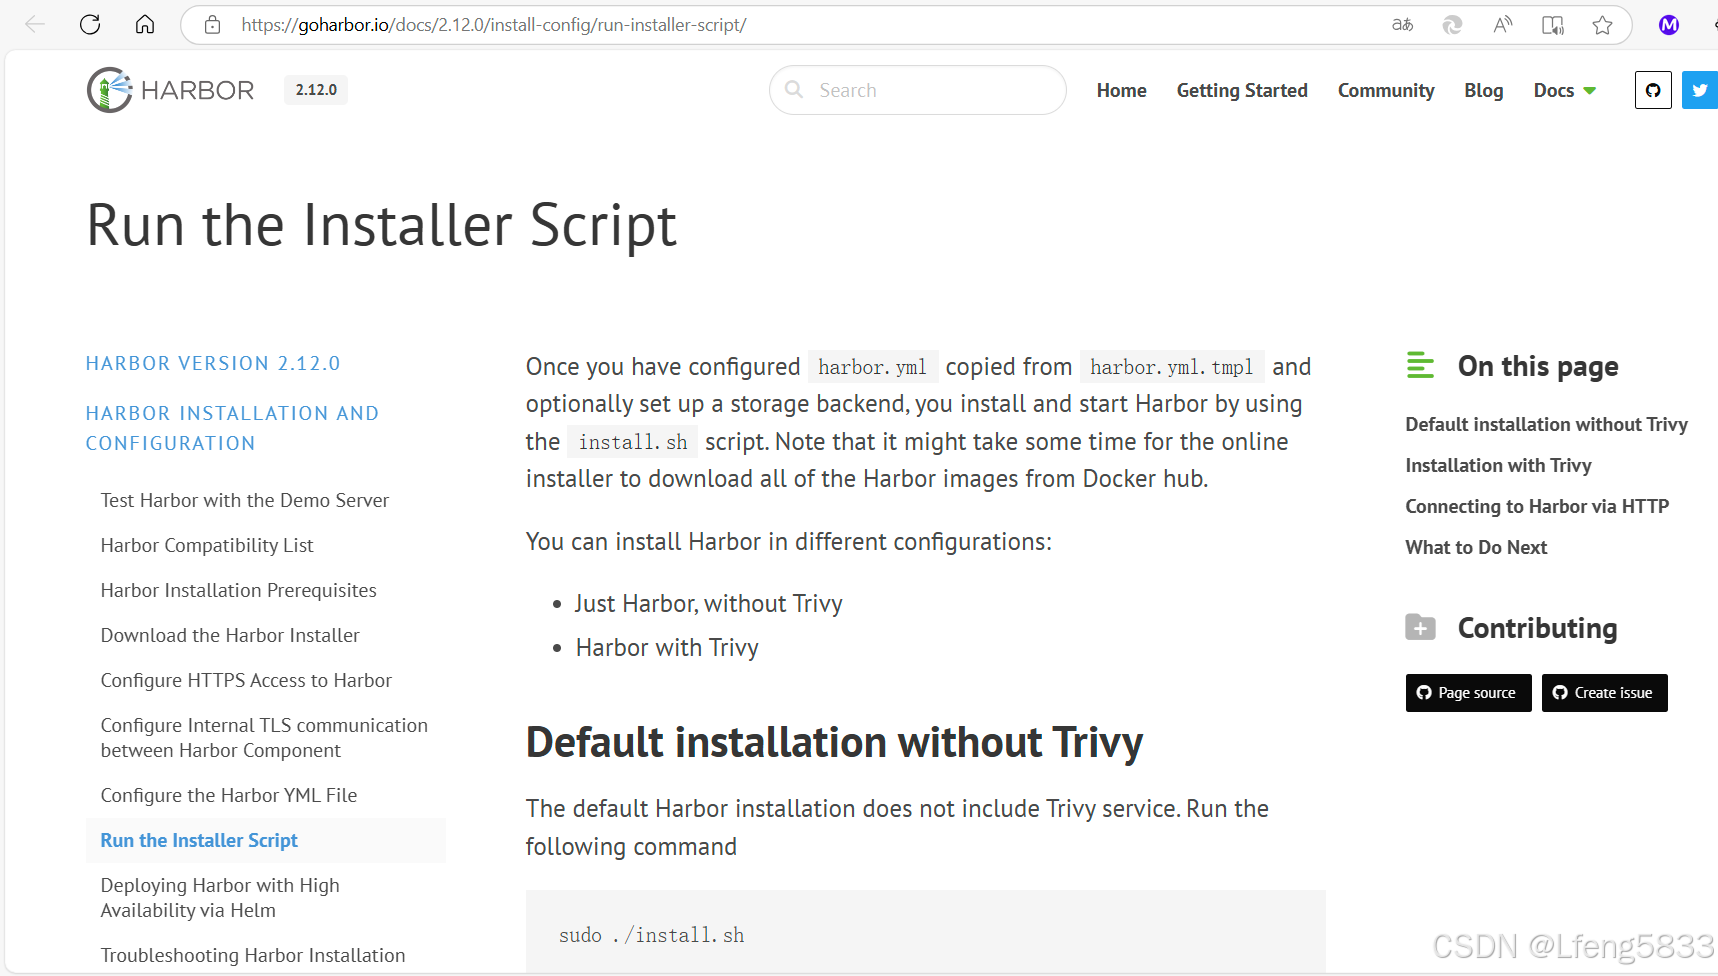The height and width of the screenshot is (976, 1718).
Task: Click the search magnifier icon
Action: point(794,90)
